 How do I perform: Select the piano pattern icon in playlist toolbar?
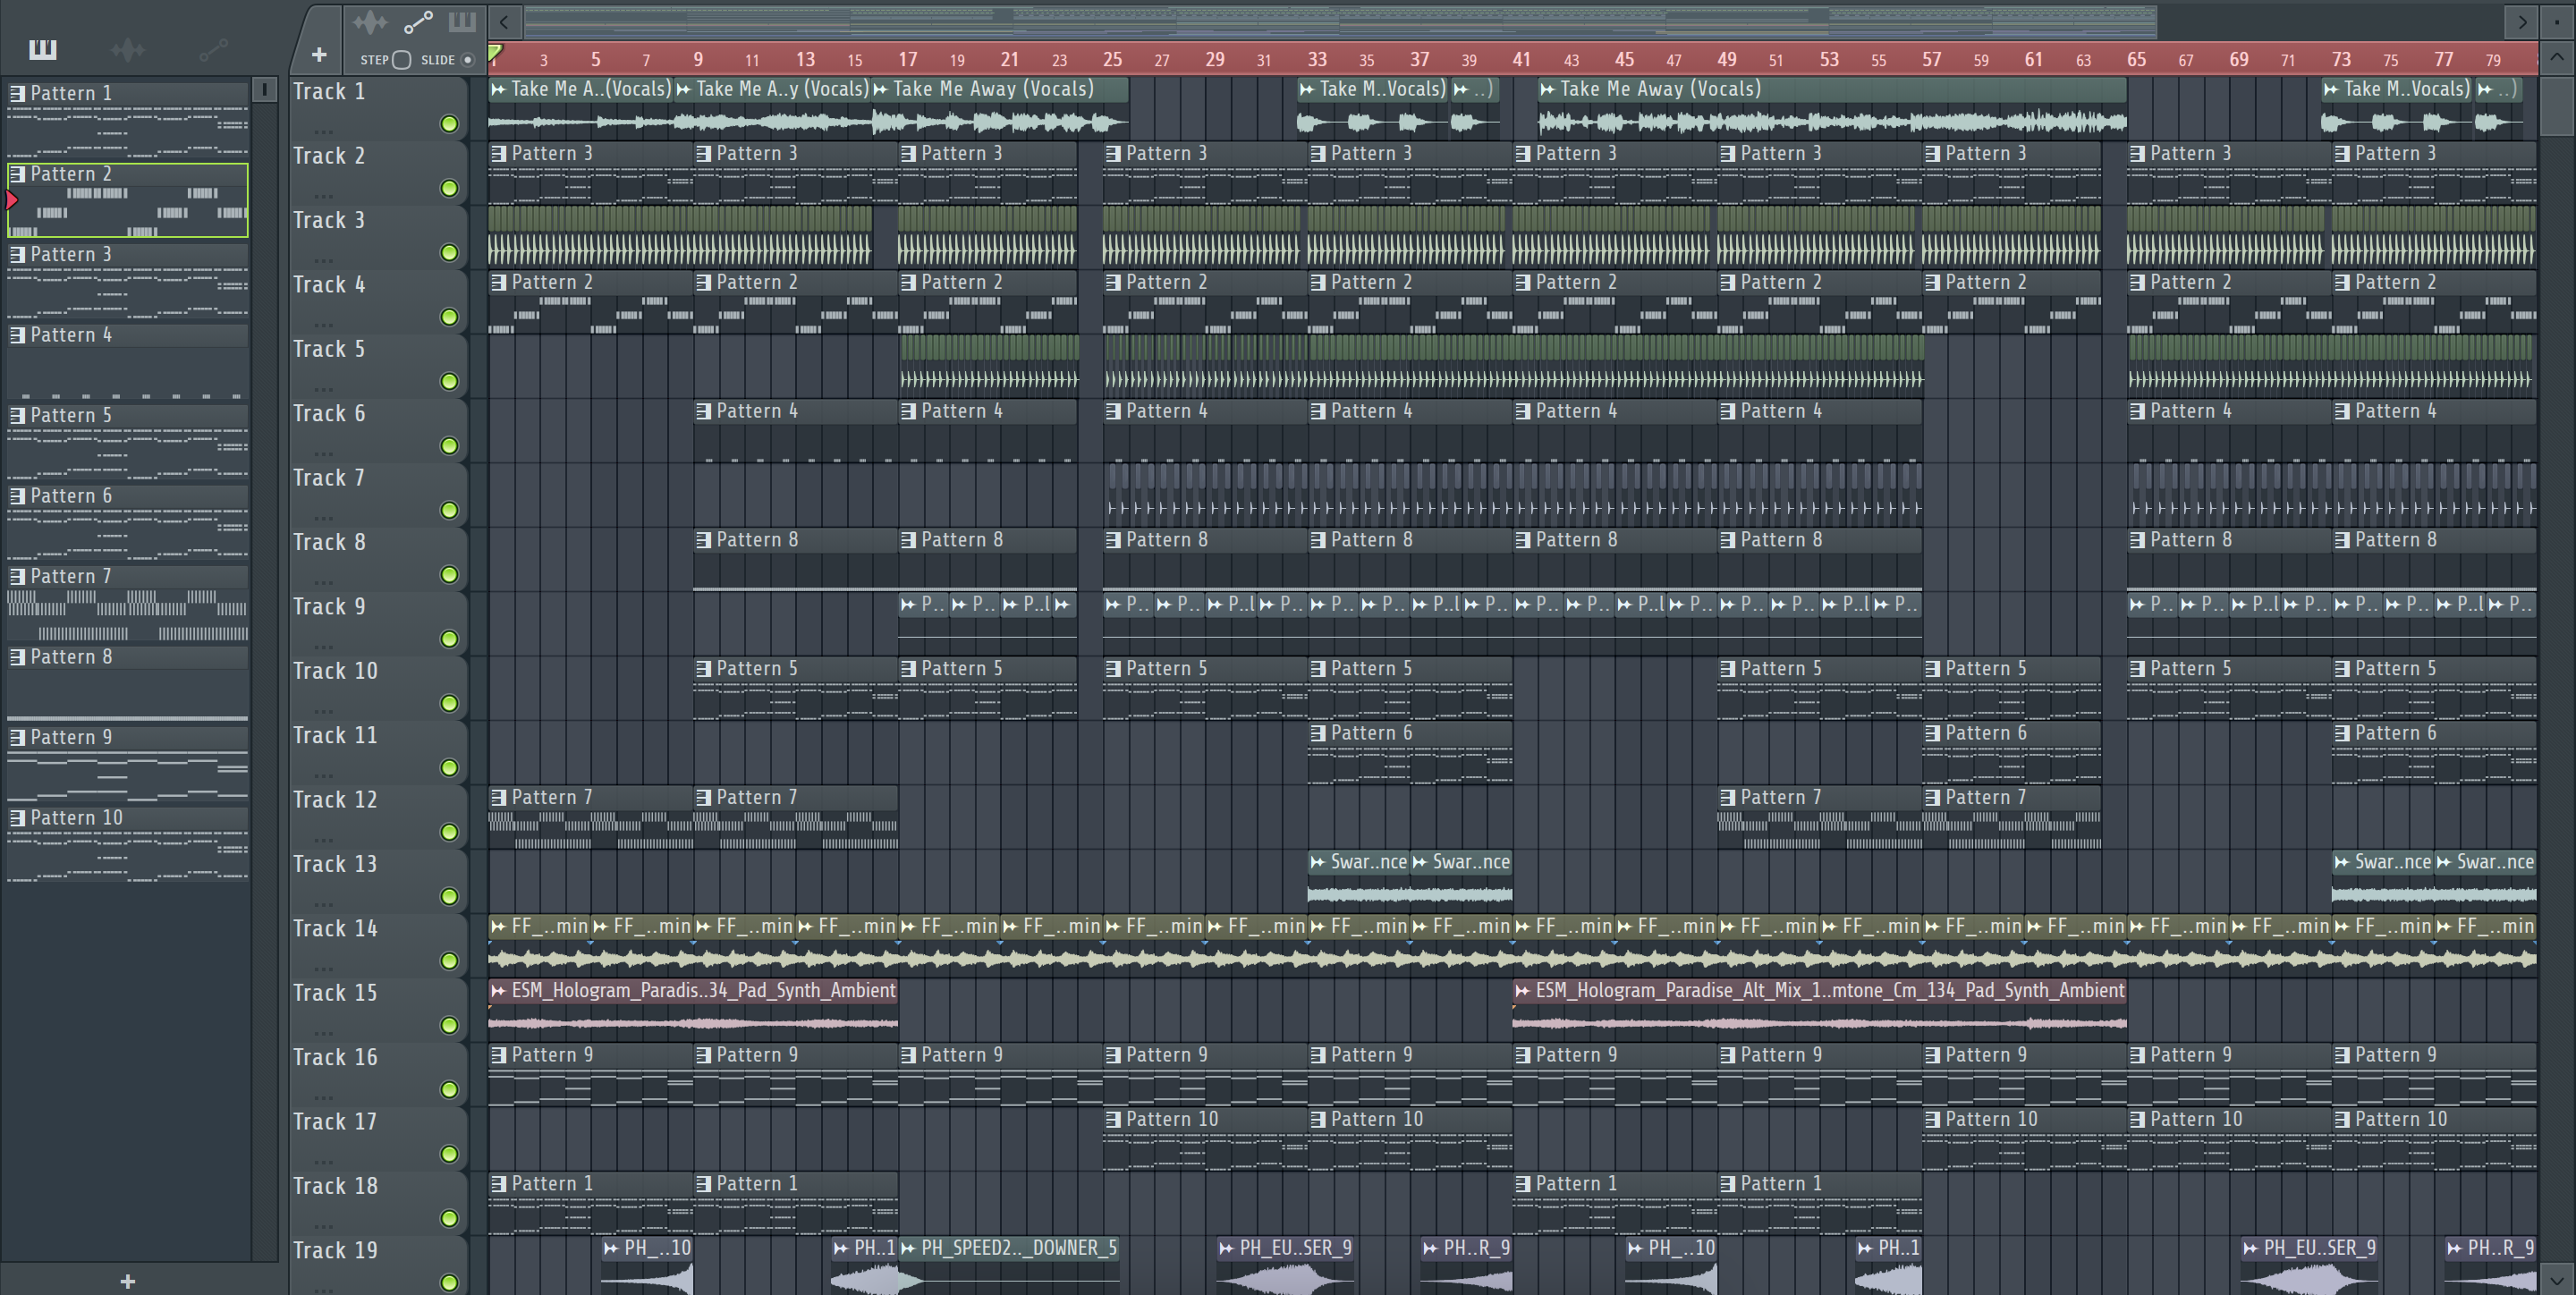462,21
